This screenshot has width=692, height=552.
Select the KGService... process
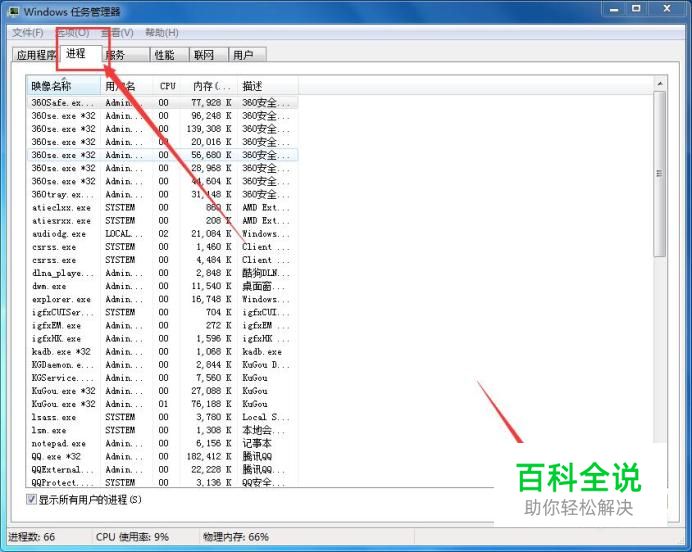click(x=162, y=378)
